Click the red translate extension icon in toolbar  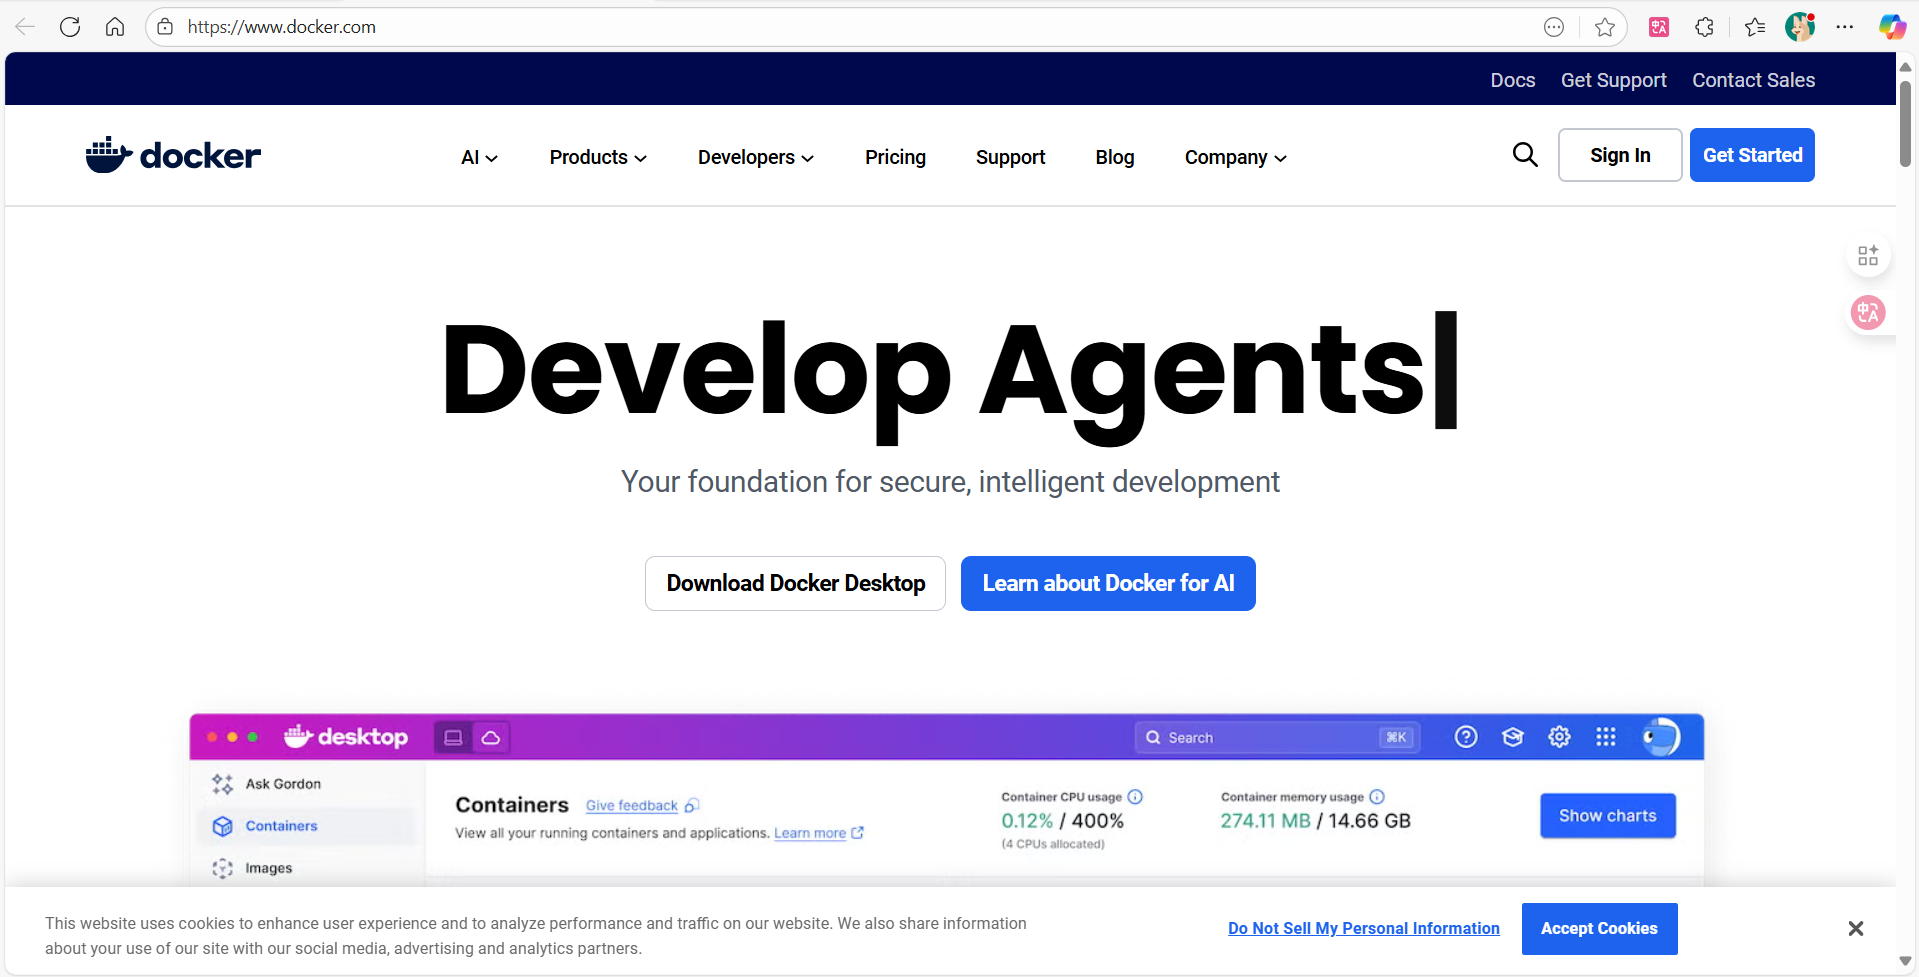(x=1659, y=27)
